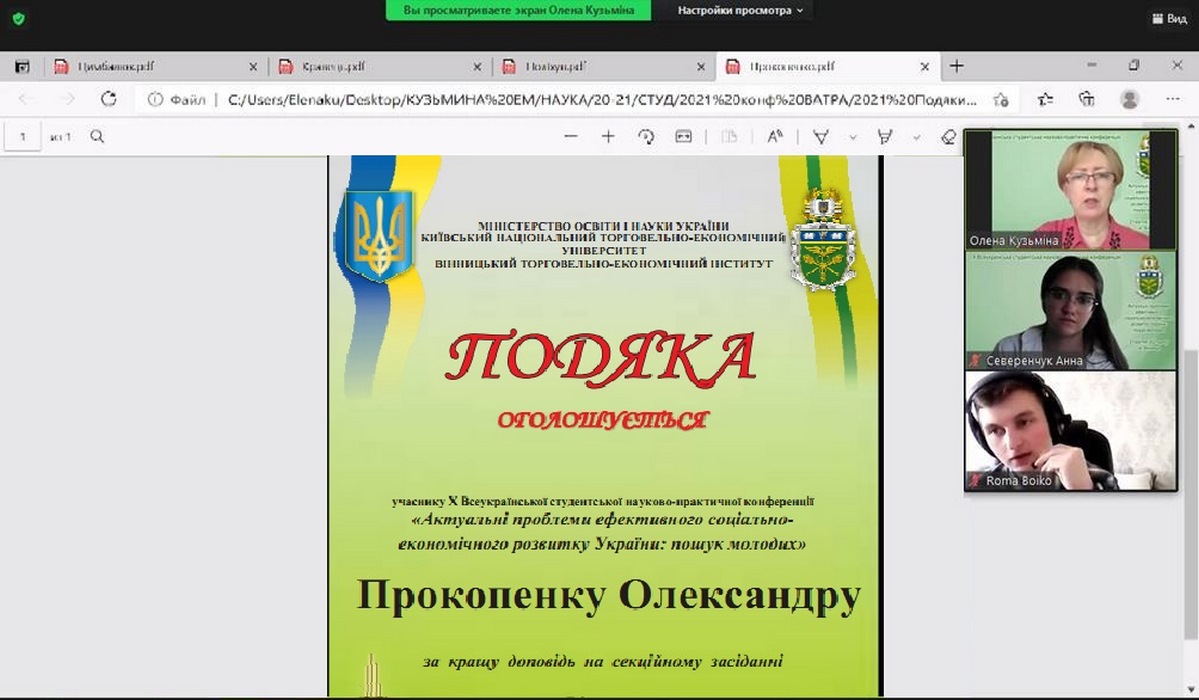1199x700 pixels.
Task: Refresh the browser page
Action: pos(109,99)
